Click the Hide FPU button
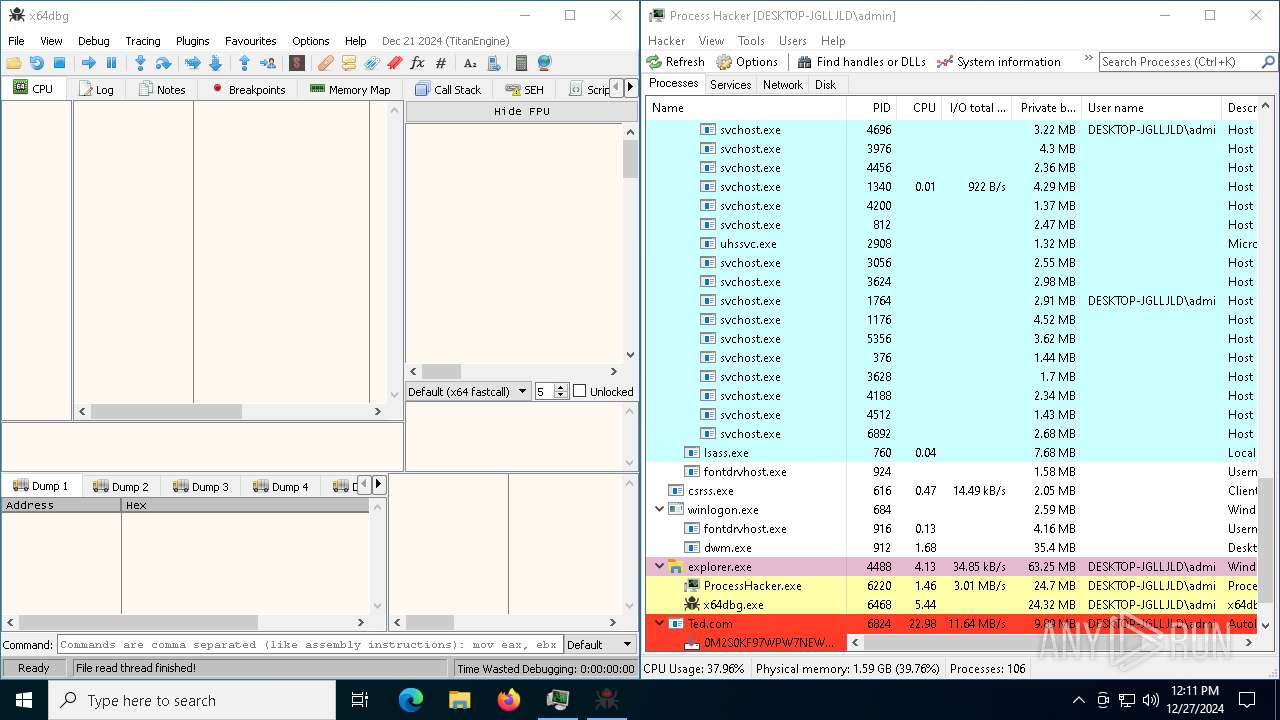 click(522, 112)
